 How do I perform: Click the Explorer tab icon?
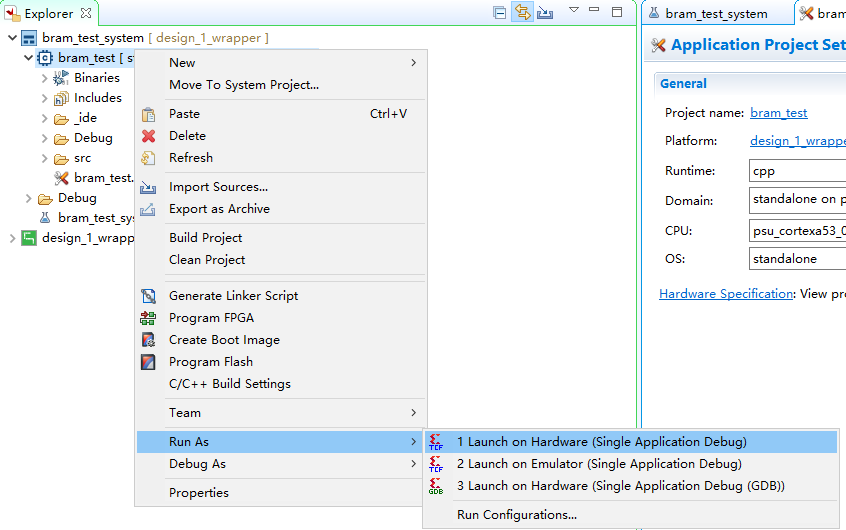coord(12,13)
